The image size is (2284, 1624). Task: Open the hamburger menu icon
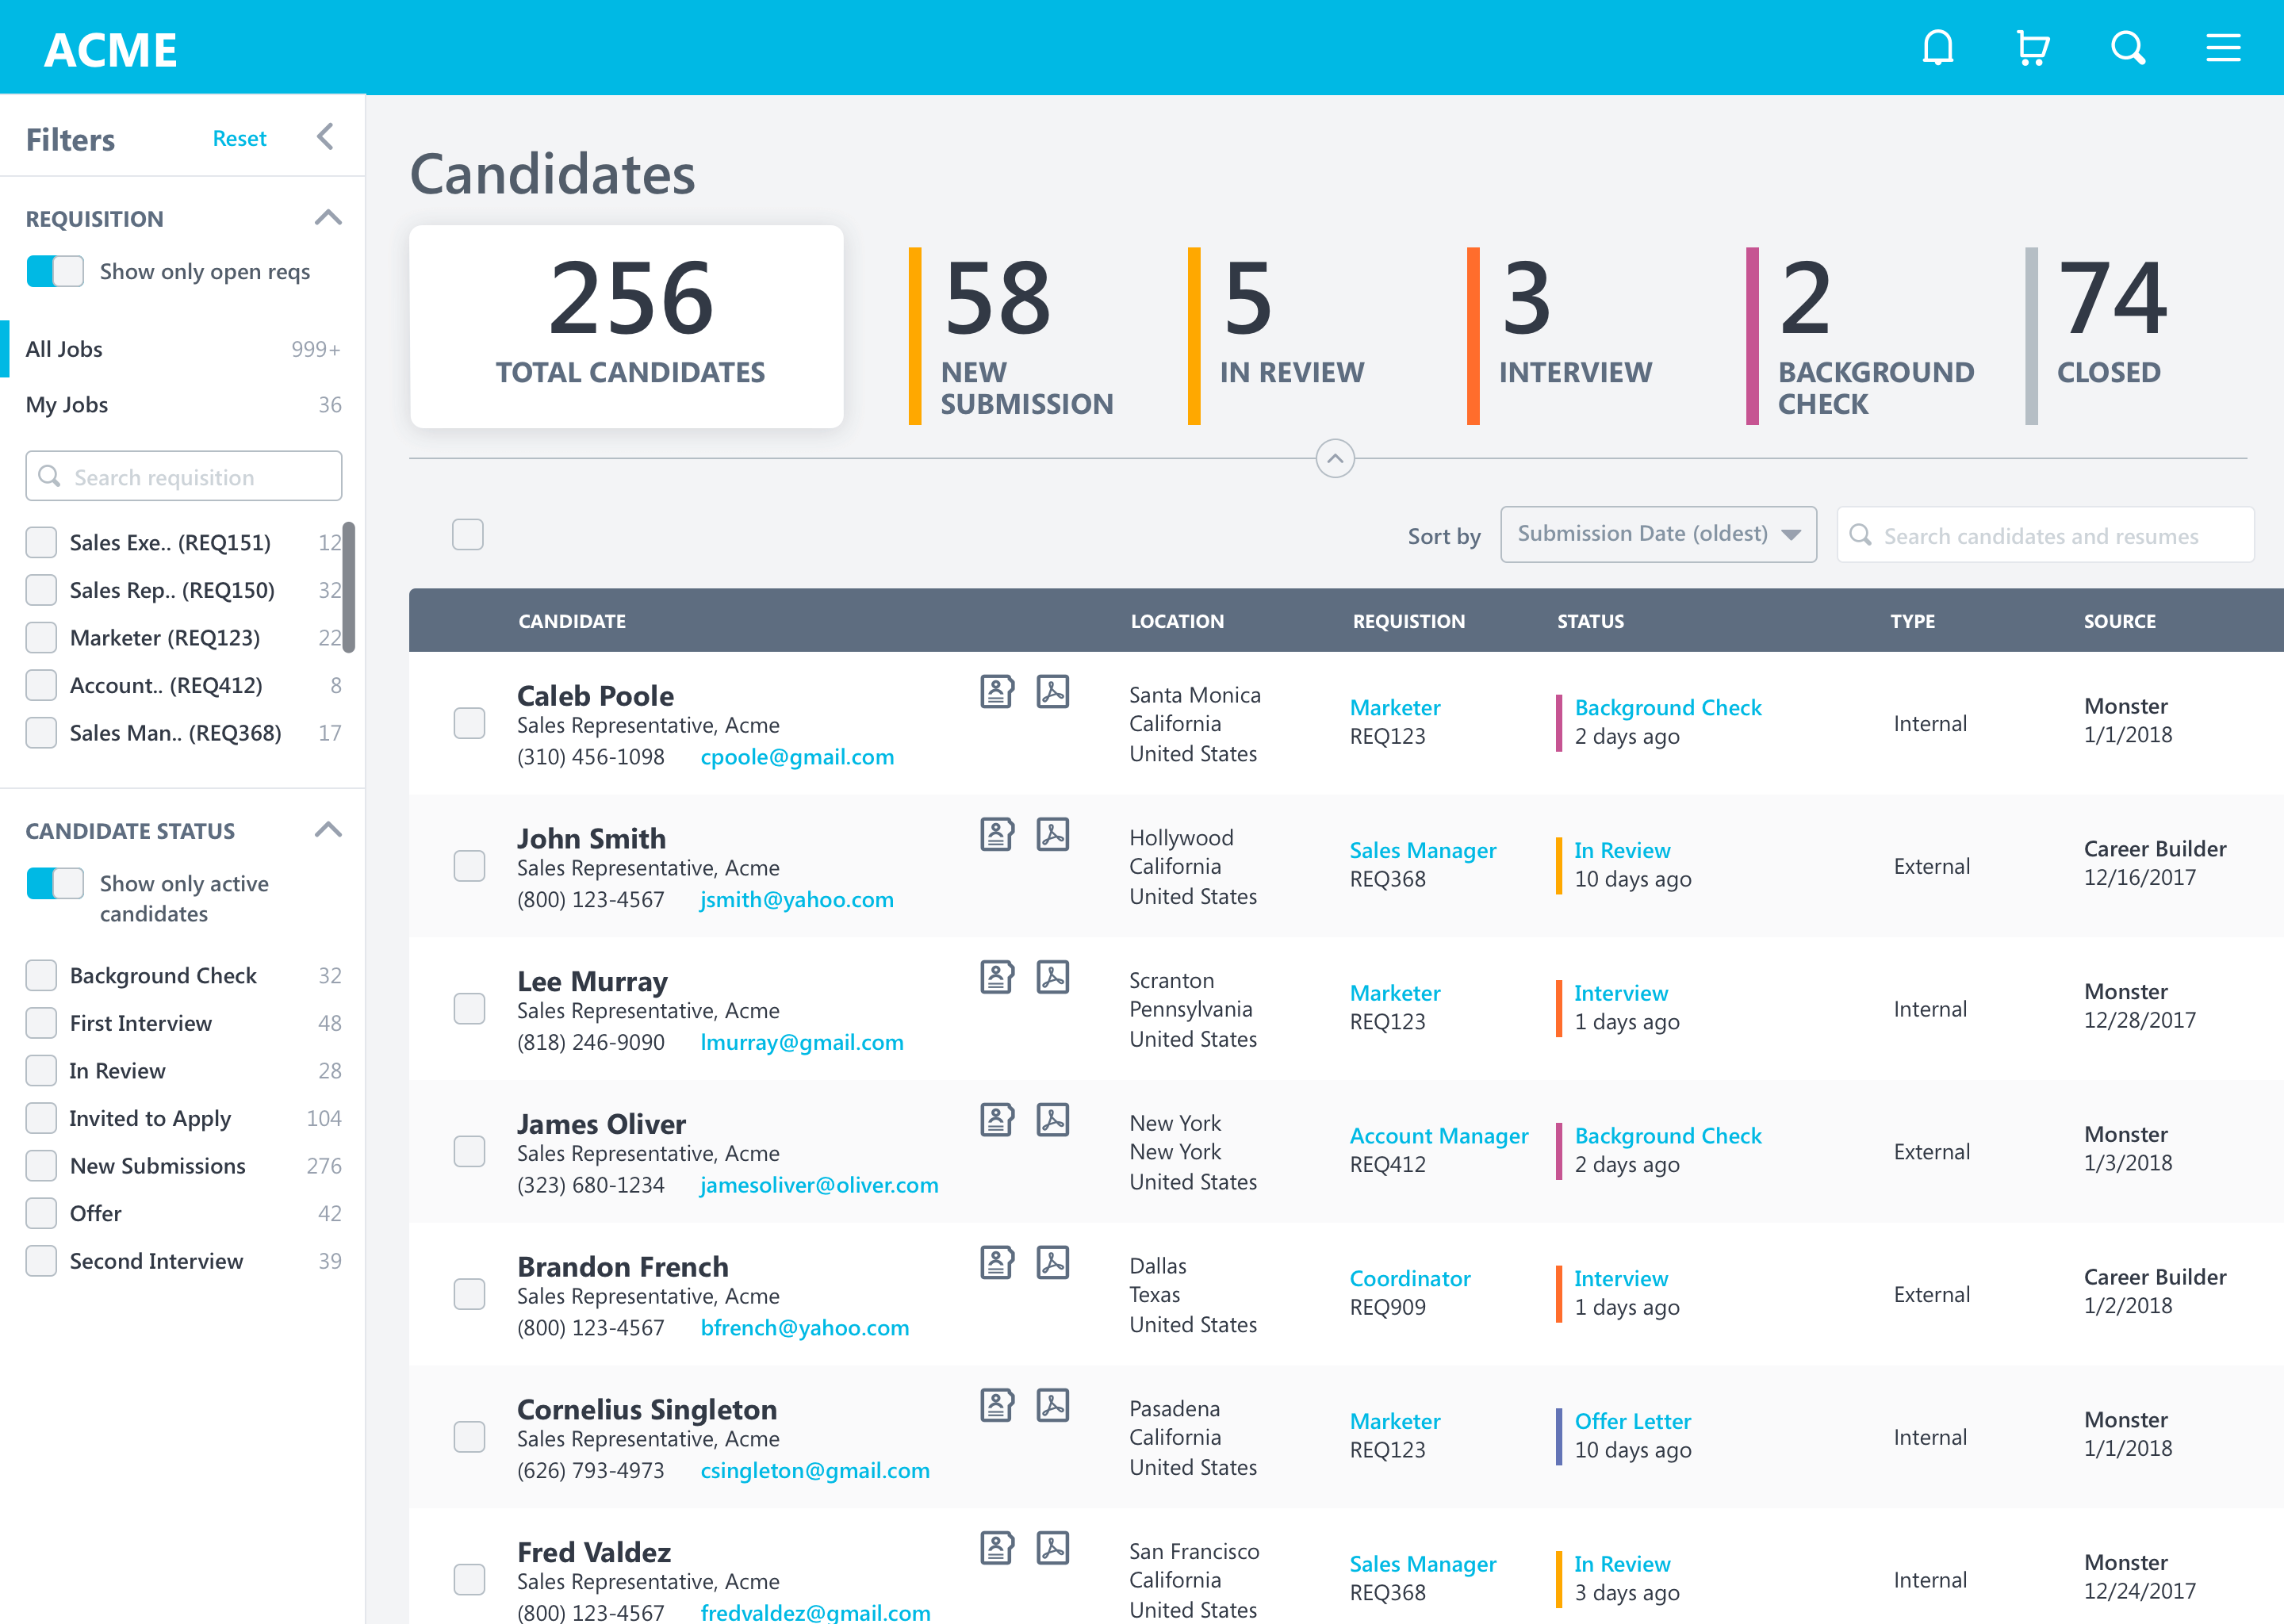[2222, 47]
